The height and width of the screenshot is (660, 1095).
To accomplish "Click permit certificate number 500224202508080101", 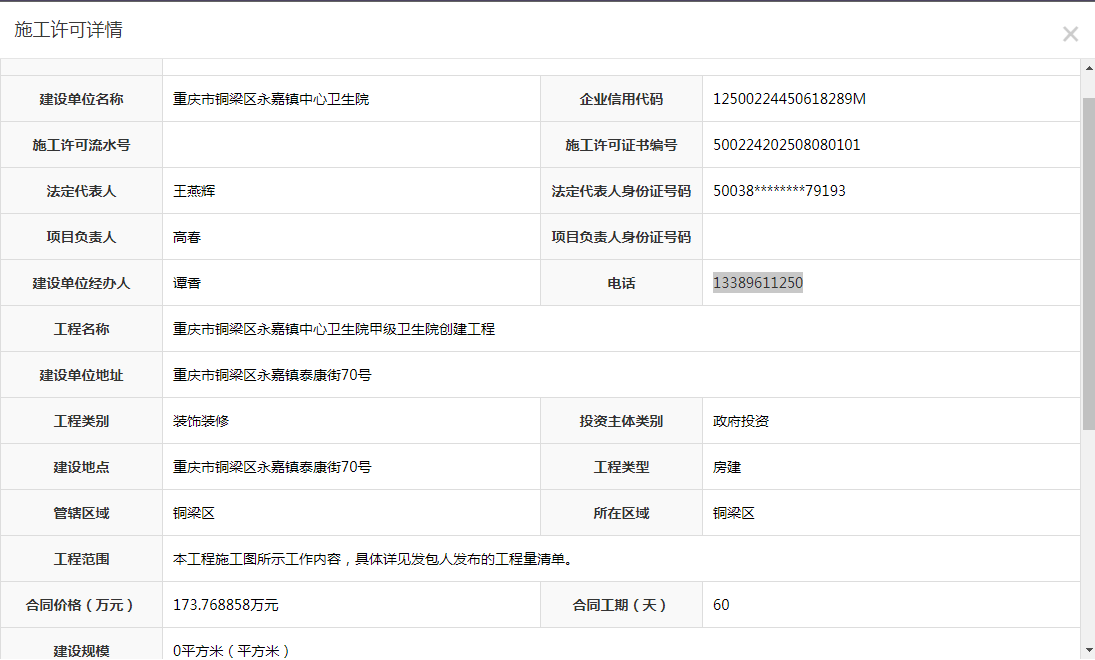I will coord(786,145).
